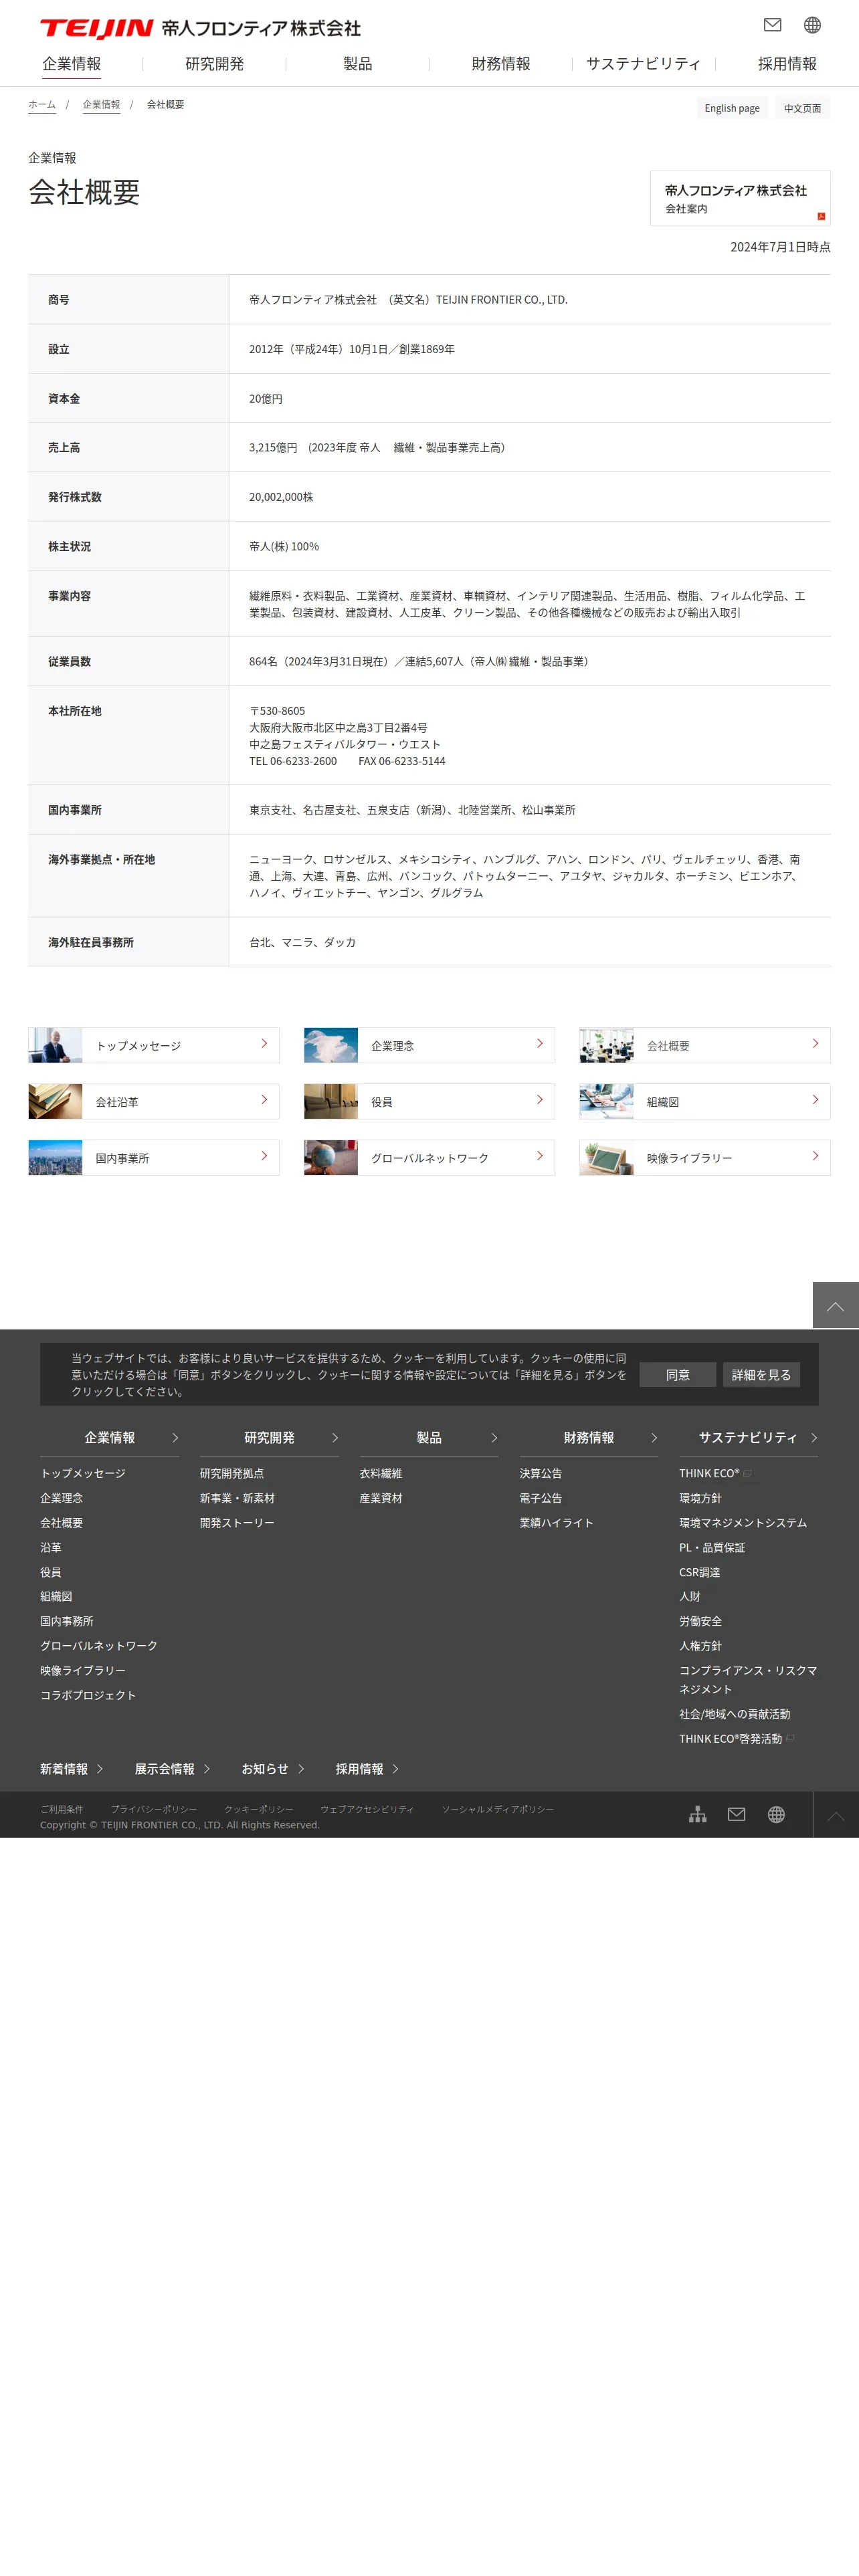
Task: Expand the footer 財務情報 heading arrow
Action: tap(654, 1437)
